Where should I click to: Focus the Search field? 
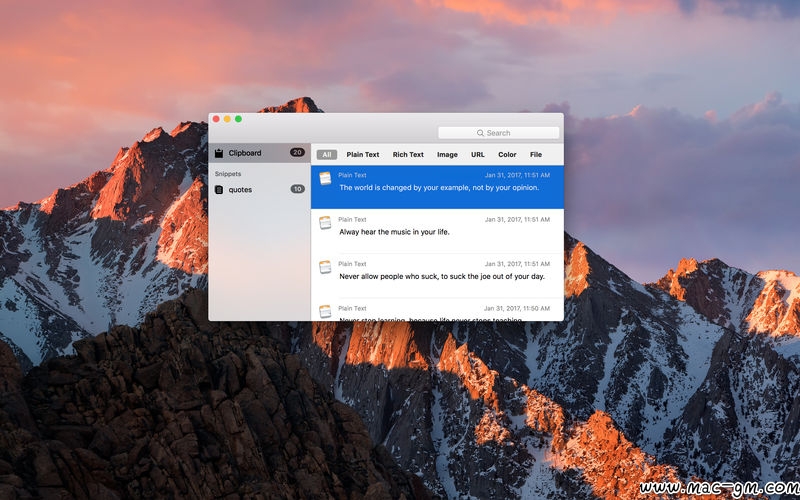click(x=499, y=133)
